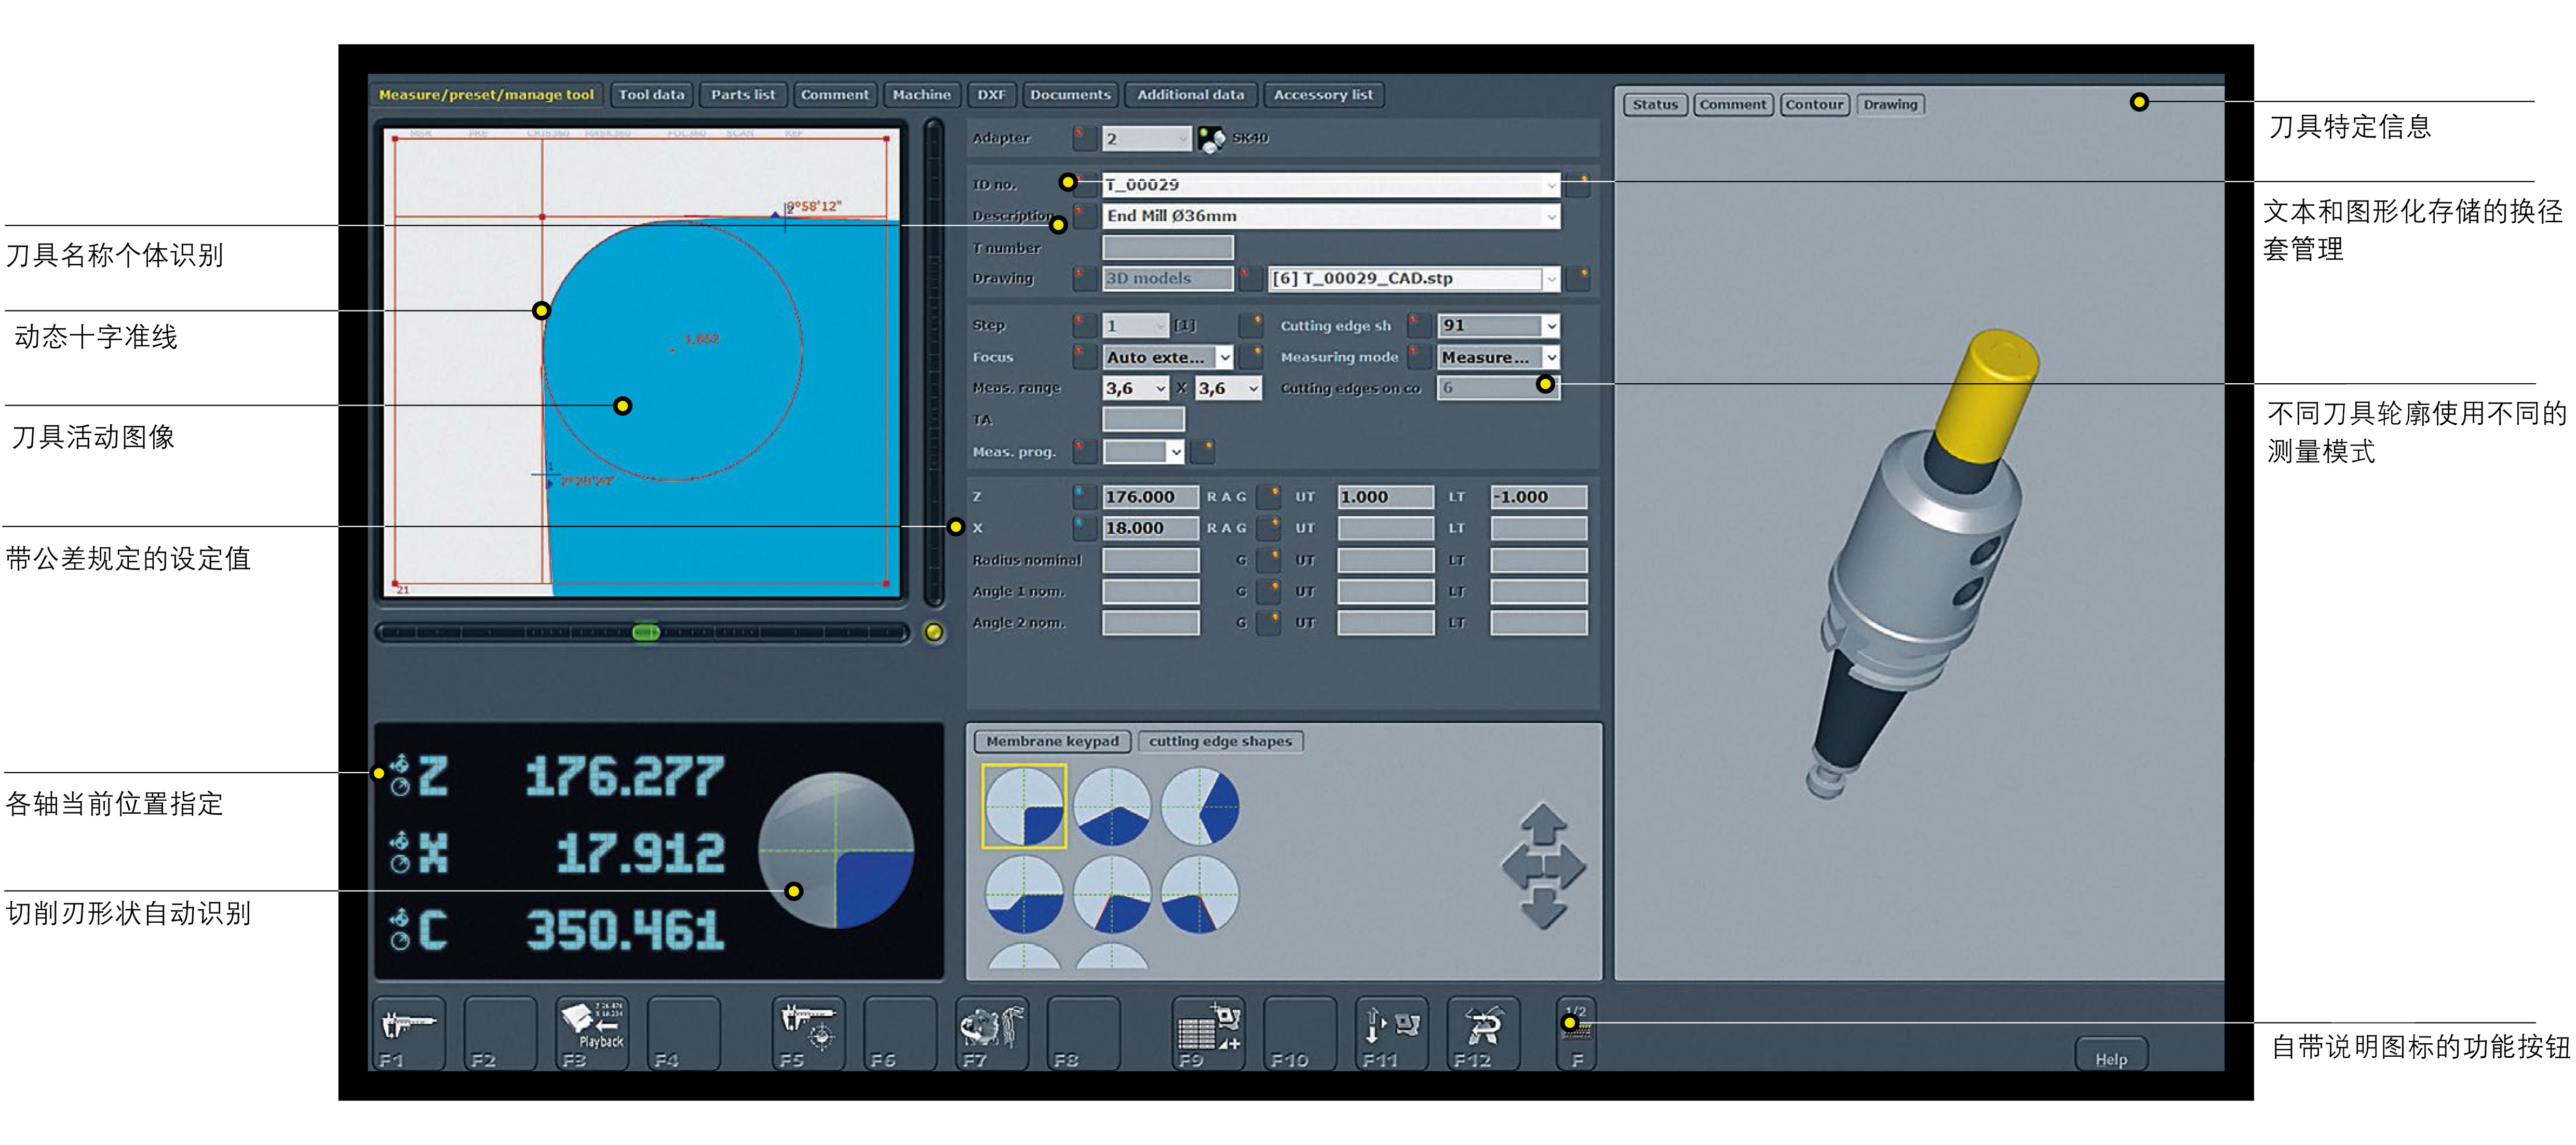Select the first quadrant cutting edge shape
This screenshot has width=2576, height=1145.
pyautogui.click(x=1024, y=806)
